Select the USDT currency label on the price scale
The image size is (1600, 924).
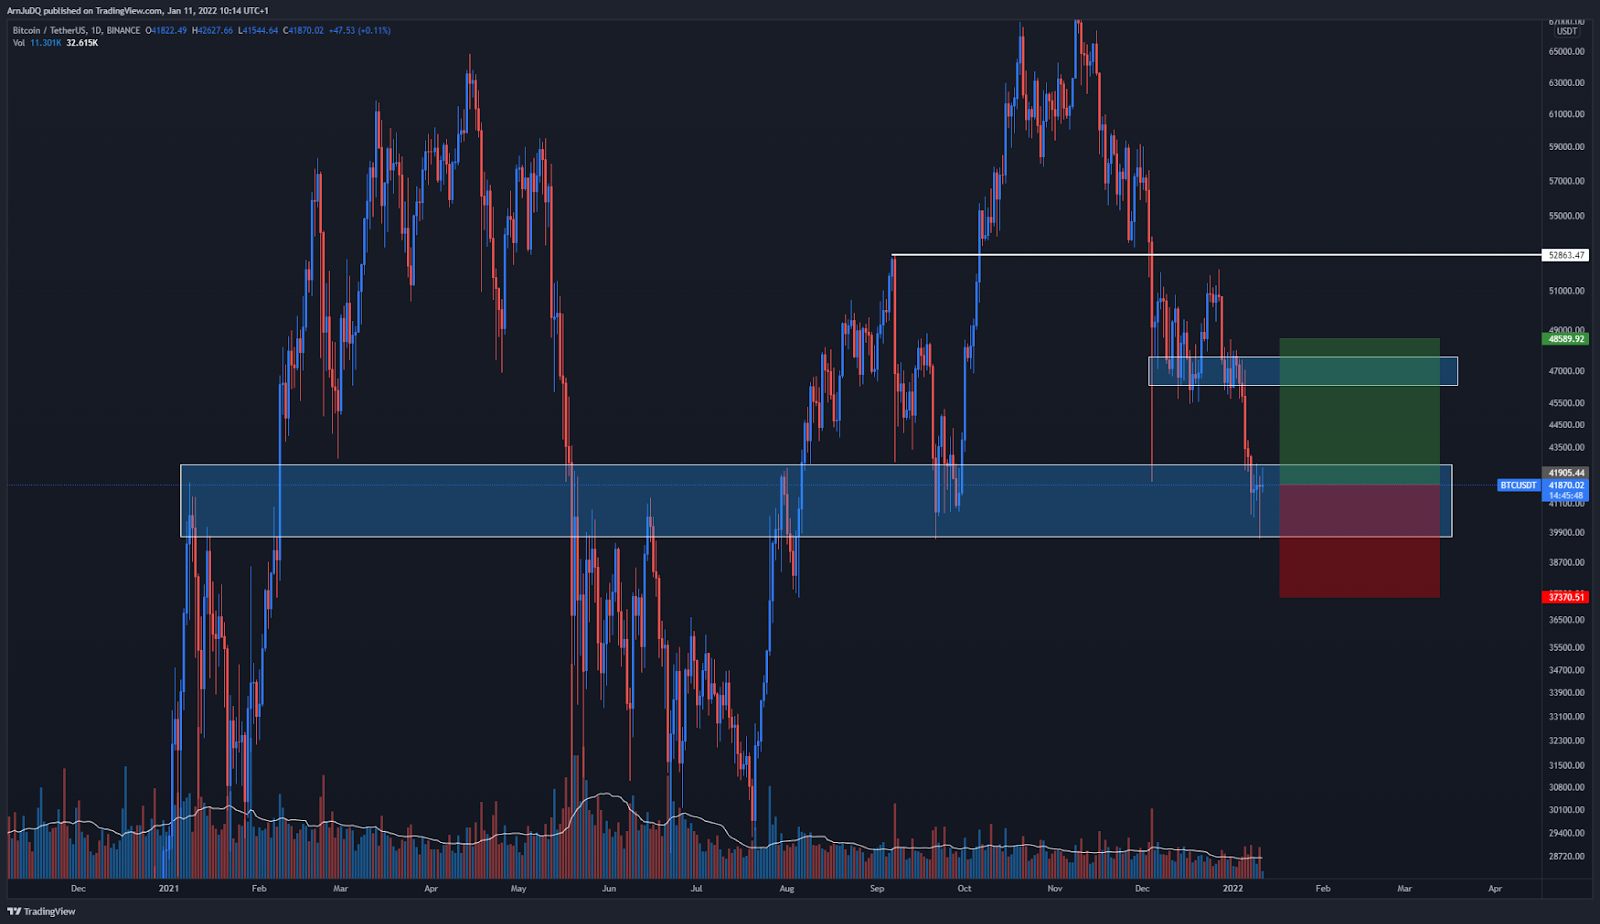pyautogui.click(x=1567, y=31)
